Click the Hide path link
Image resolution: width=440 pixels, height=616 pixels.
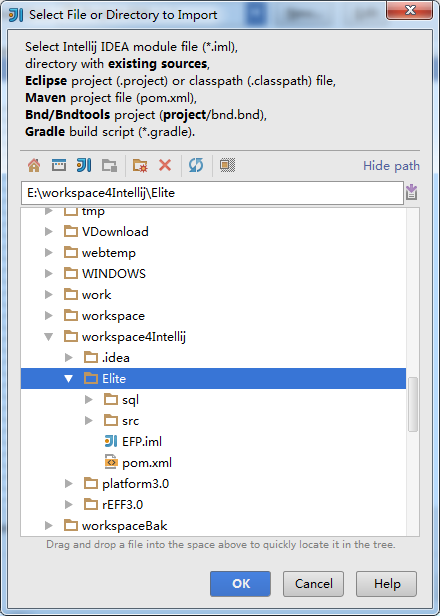tap(391, 165)
